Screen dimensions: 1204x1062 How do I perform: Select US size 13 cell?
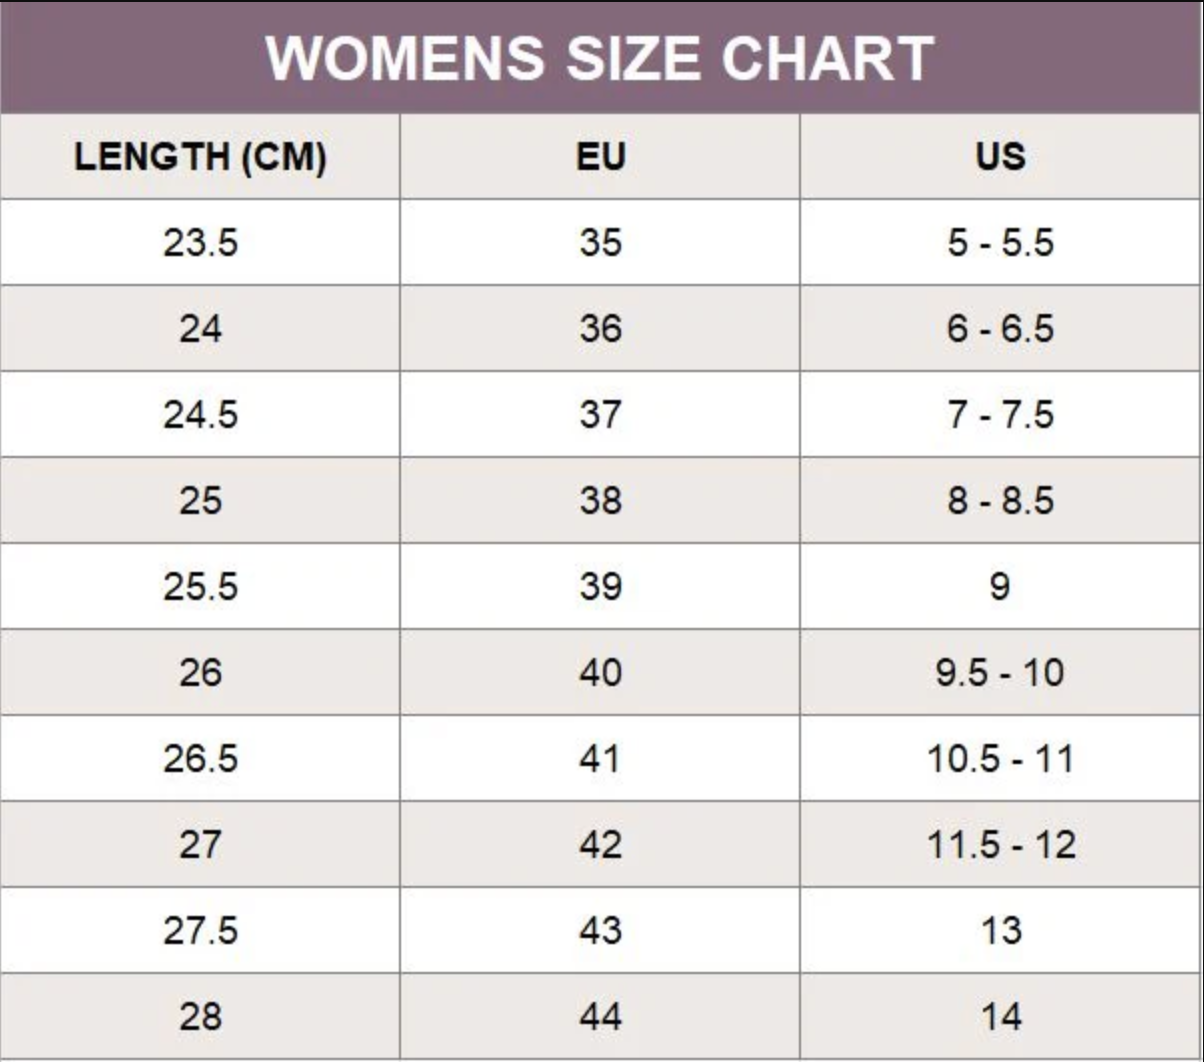(x=1000, y=931)
